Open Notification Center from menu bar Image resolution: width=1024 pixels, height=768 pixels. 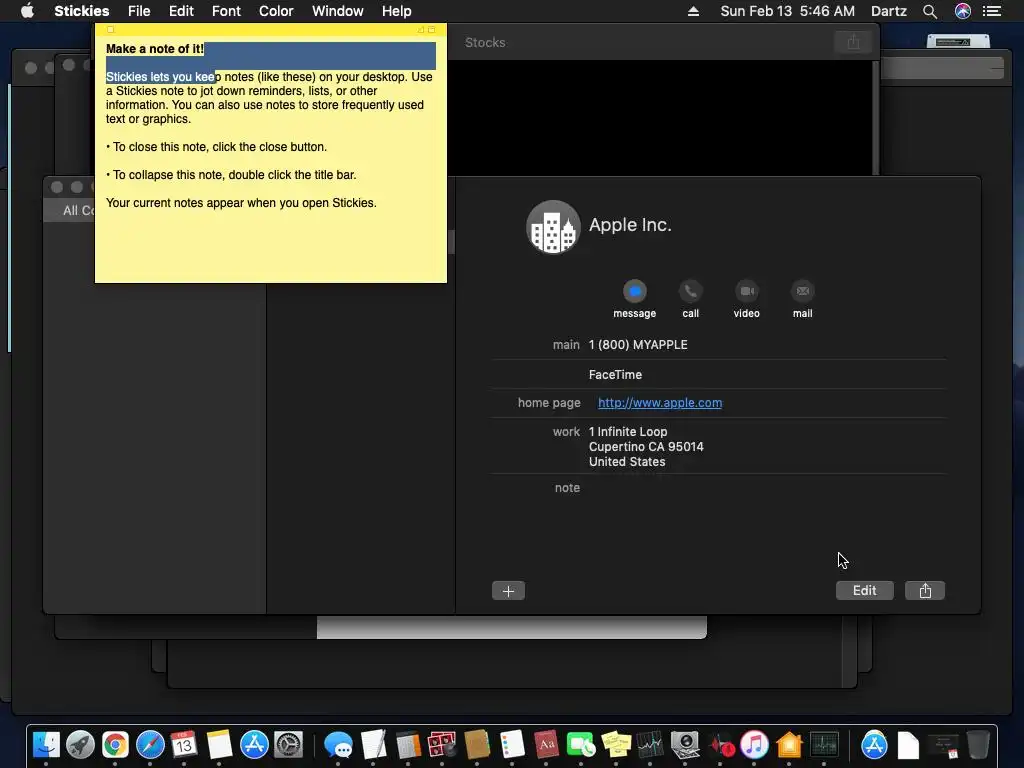pos(992,11)
